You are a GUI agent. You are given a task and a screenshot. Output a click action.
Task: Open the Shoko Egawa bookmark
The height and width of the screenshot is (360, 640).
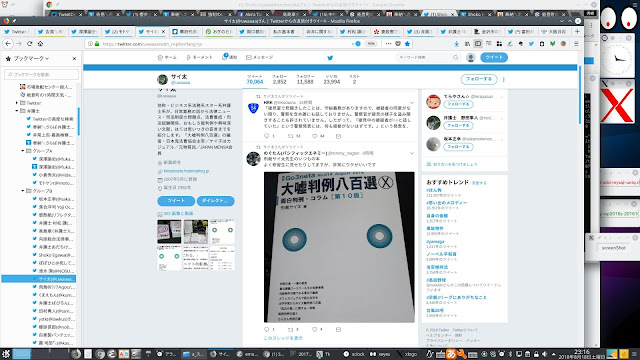pyautogui.click(x=53, y=255)
